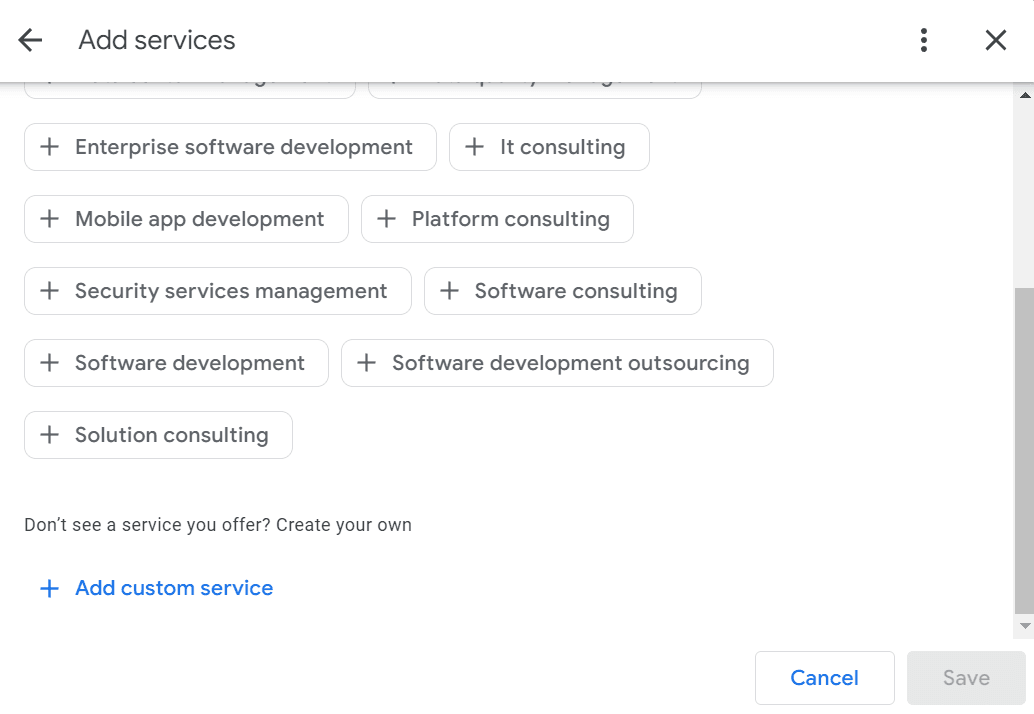The width and height of the screenshot is (1034, 714).
Task: Click the scrollbar up arrow
Action: (1025, 95)
